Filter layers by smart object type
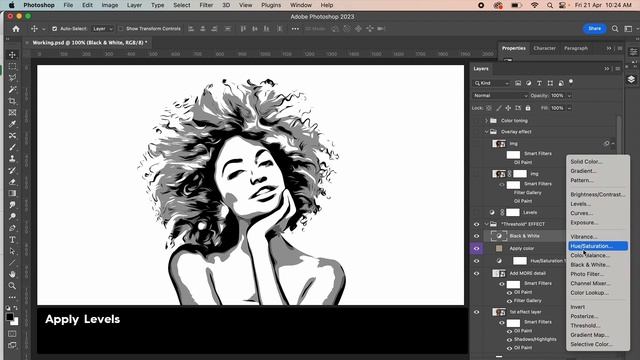 tap(561, 83)
